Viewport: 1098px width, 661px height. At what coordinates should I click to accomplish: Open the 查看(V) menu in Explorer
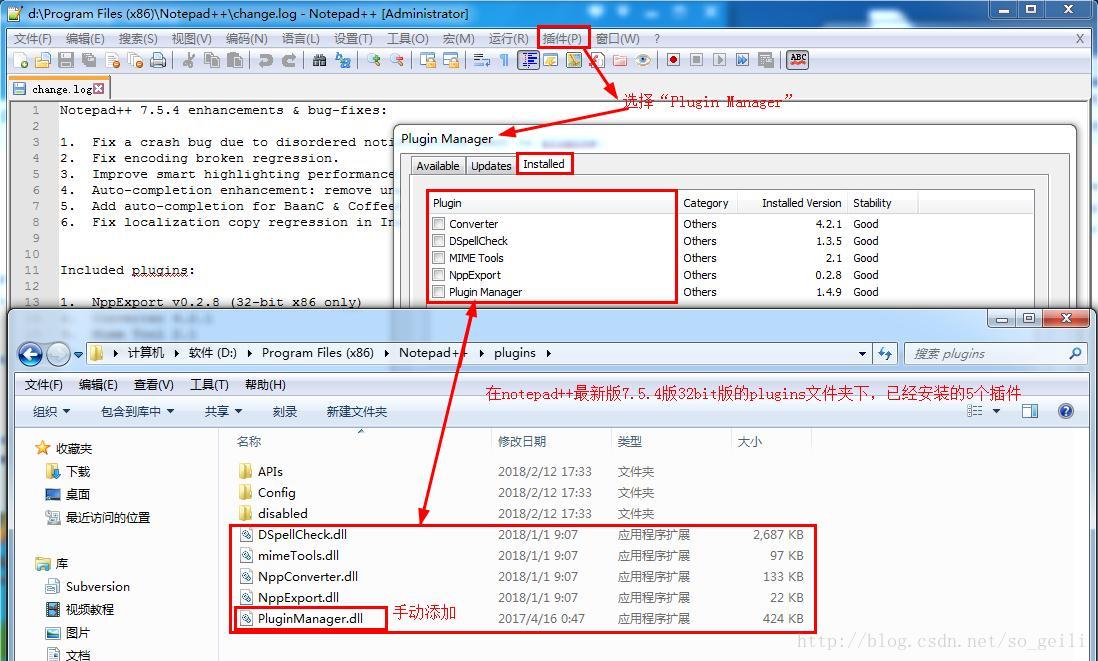coord(153,384)
